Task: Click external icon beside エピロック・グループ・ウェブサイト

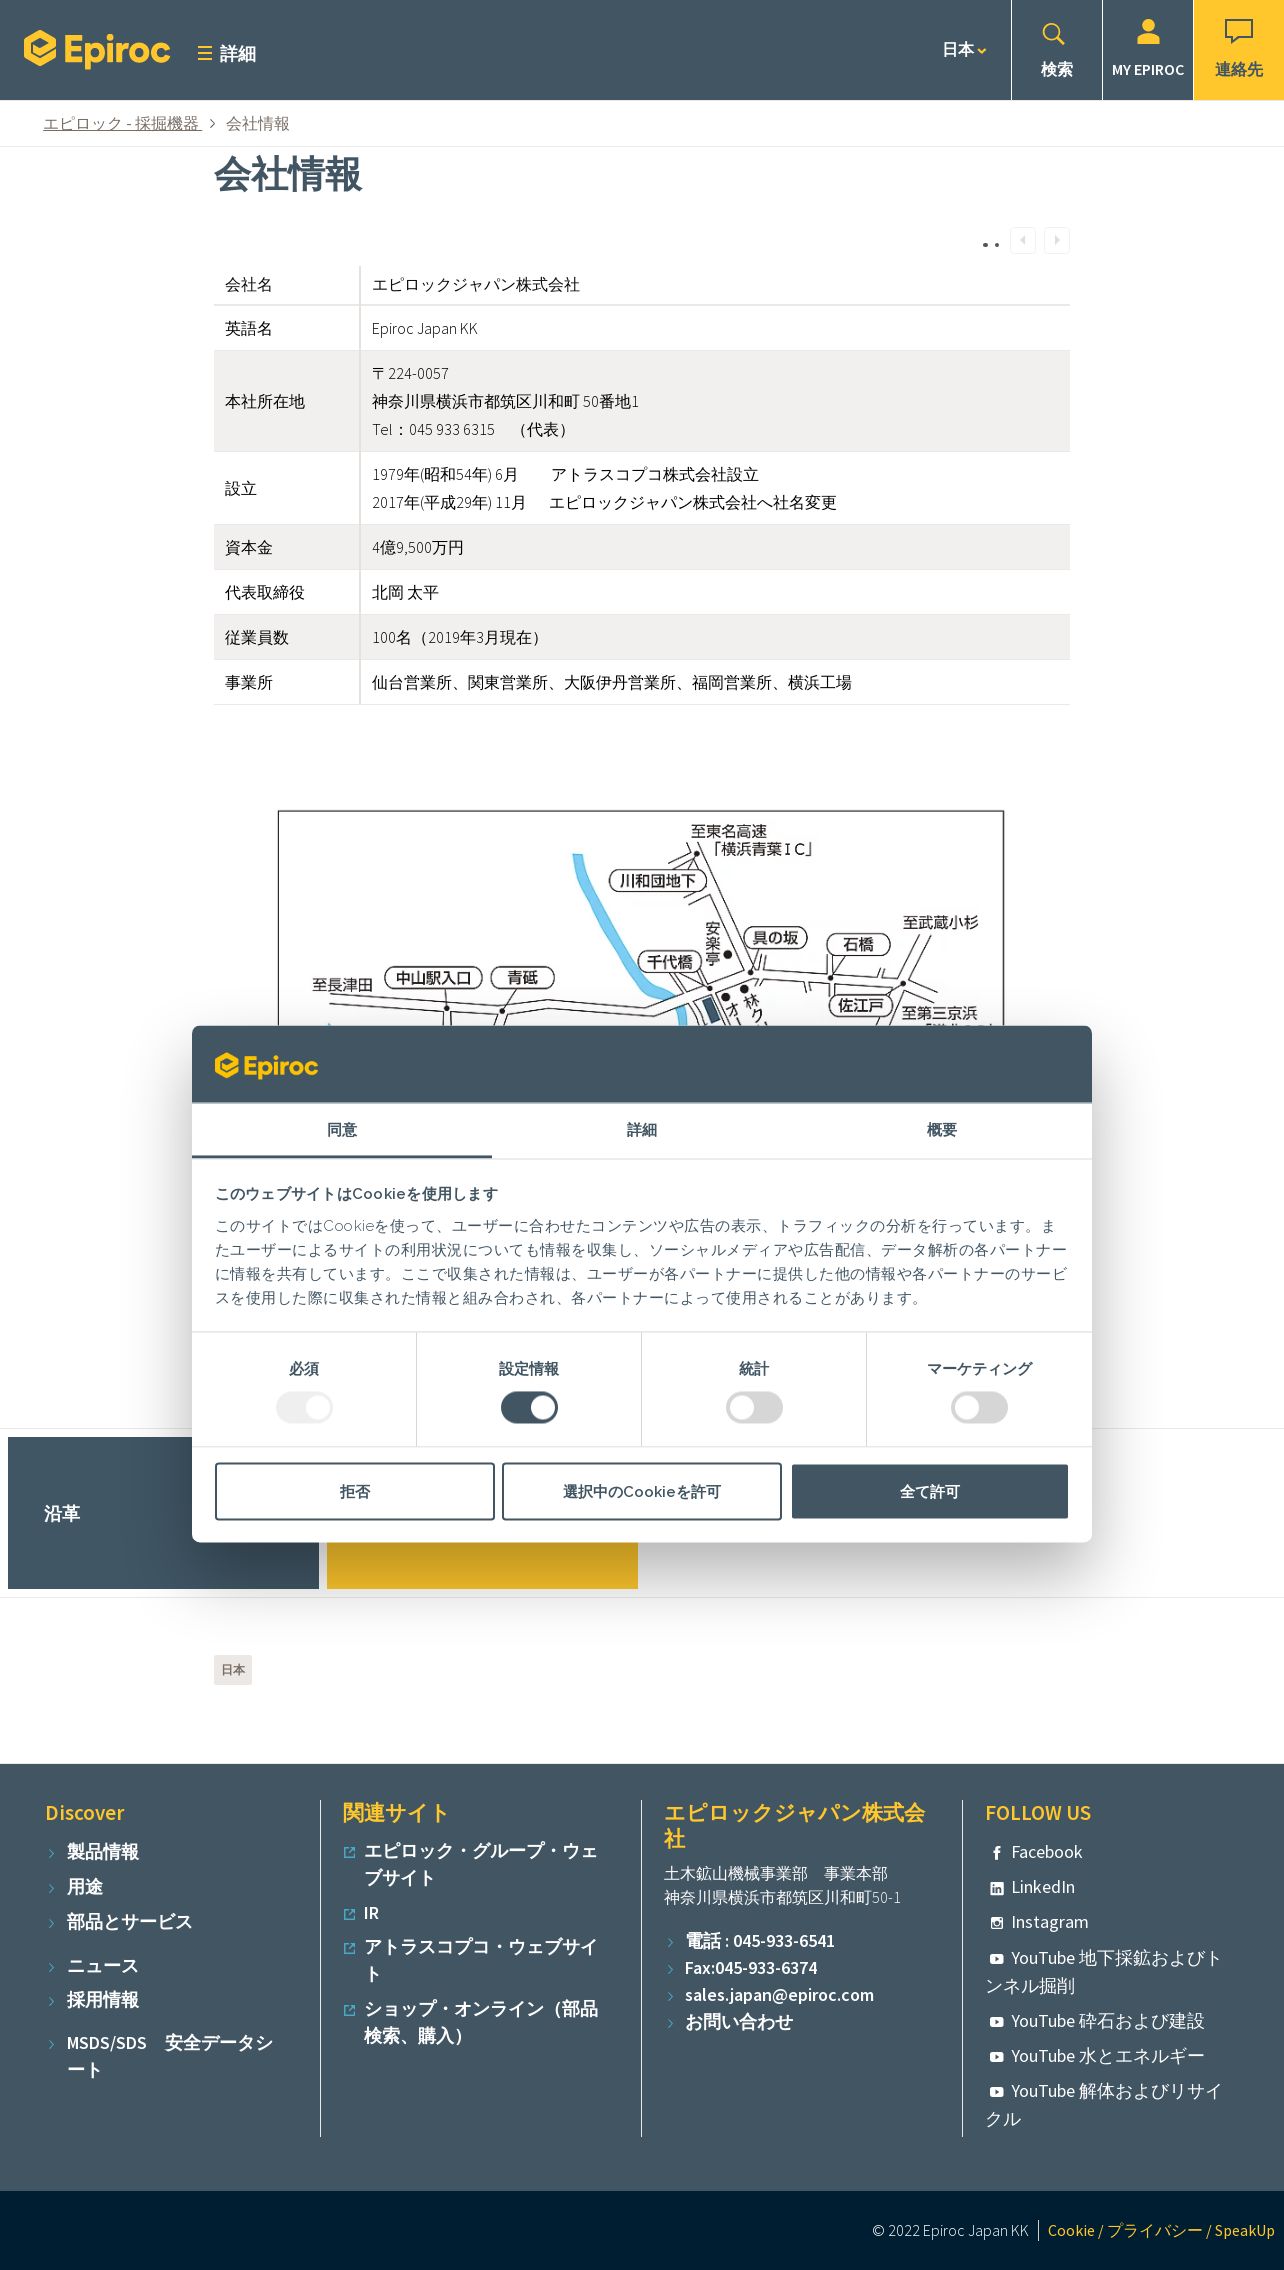Action: pos(349,1852)
